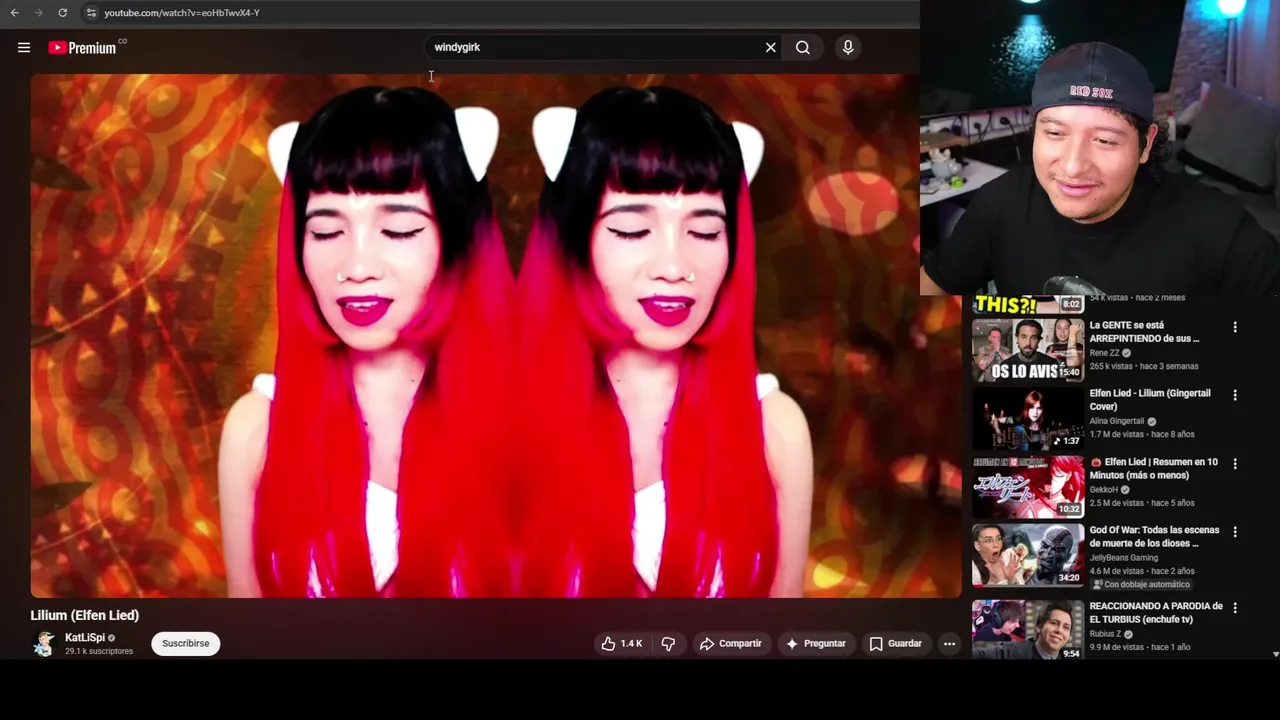Open the YouTube hamburger guide menu
The image size is (1280, 720).
[24, 47]
